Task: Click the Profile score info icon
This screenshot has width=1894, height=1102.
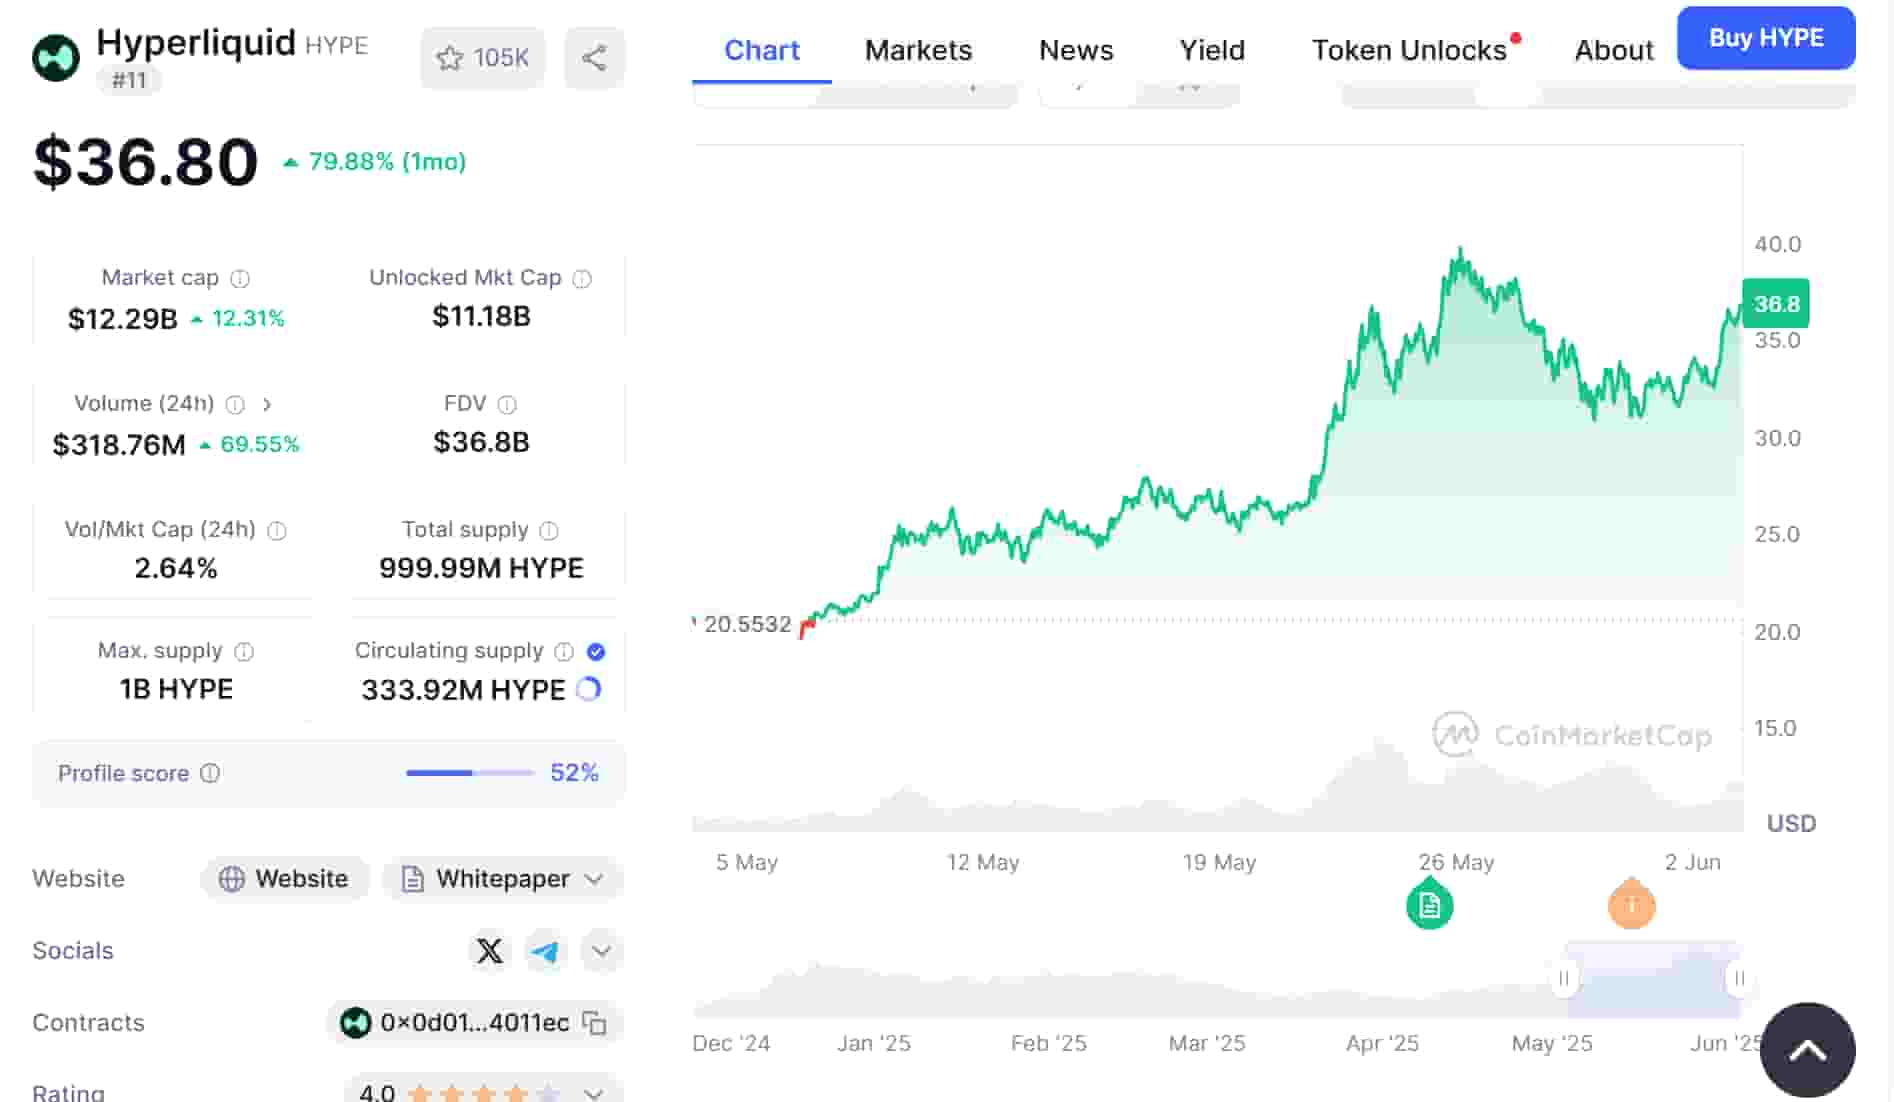Action: point(210,773)
